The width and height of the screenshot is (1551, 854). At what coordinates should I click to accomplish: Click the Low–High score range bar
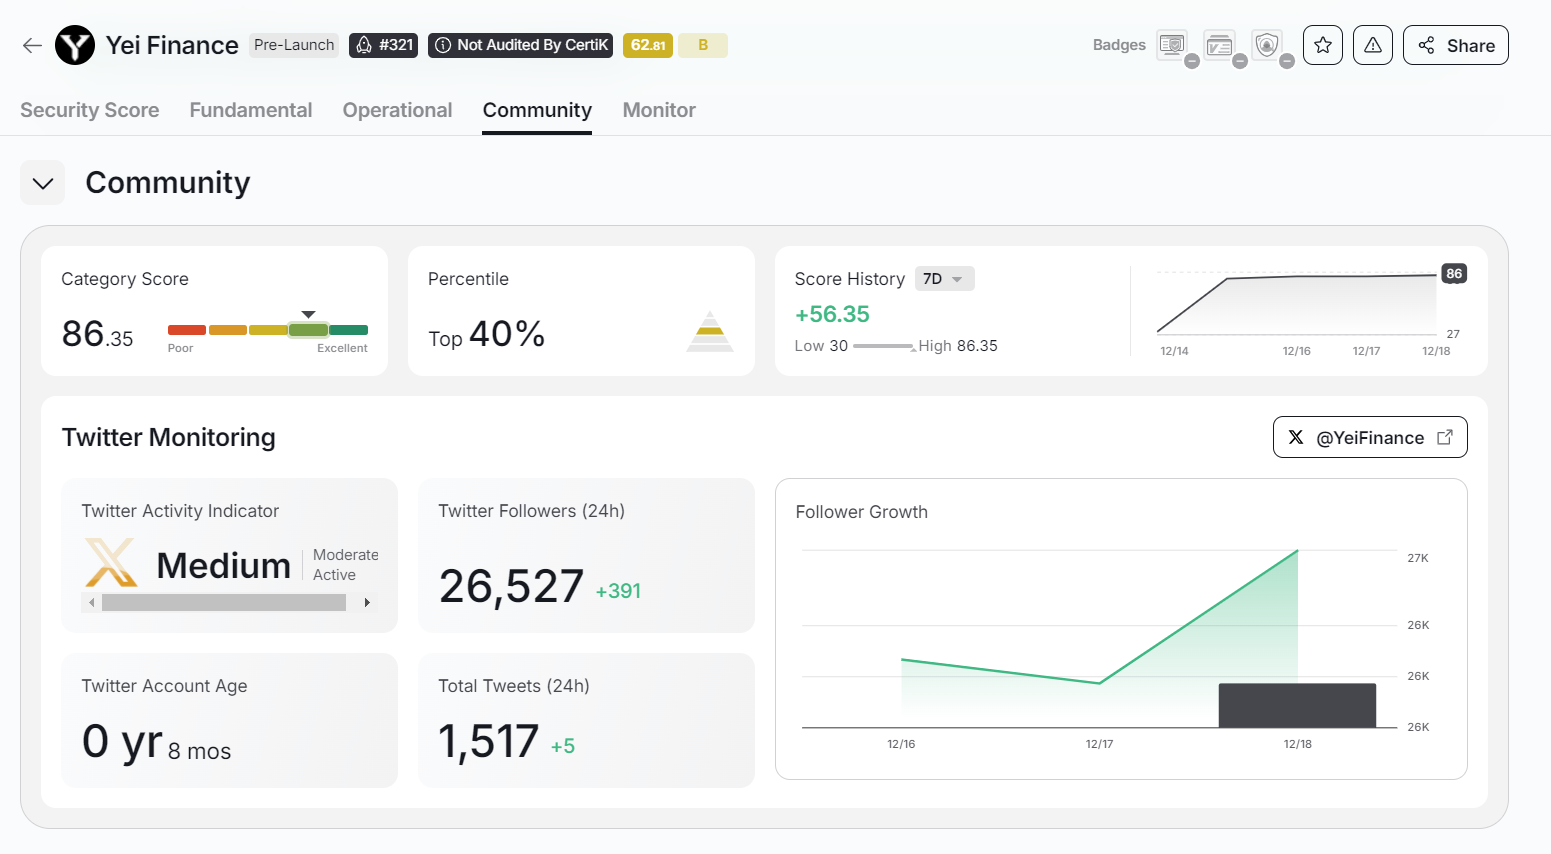(884, 346)
